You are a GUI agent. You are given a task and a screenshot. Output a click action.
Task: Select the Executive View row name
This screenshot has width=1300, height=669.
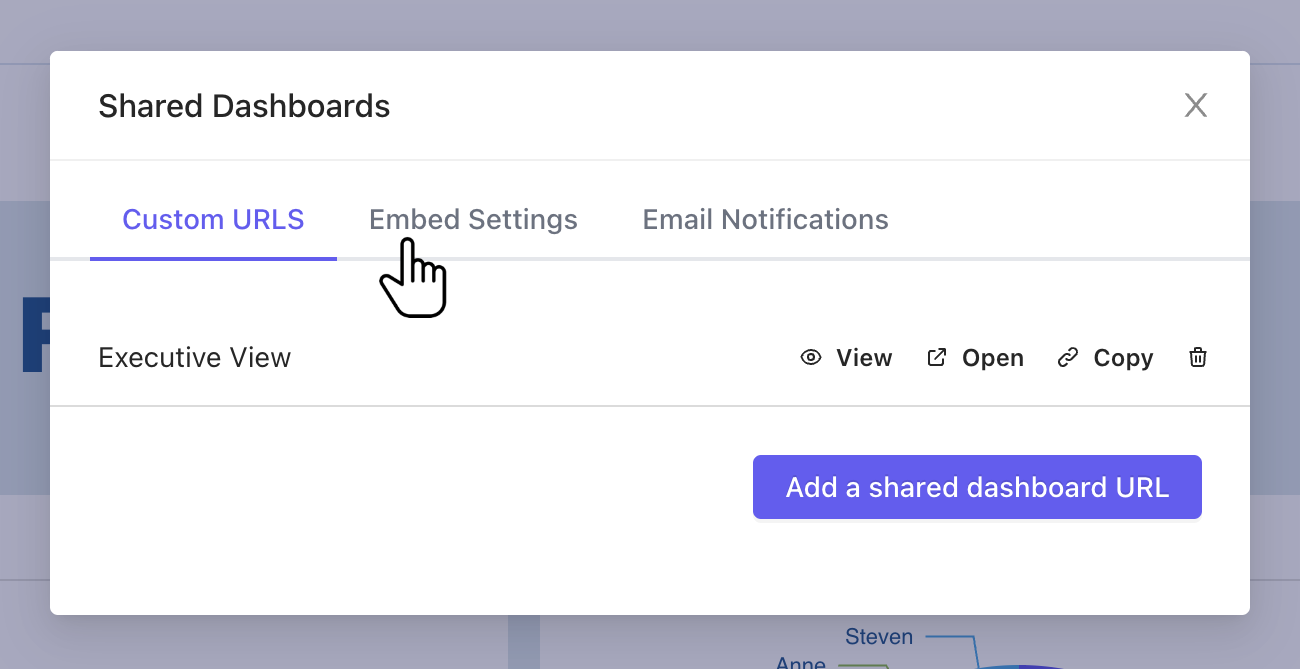point(194,358)
